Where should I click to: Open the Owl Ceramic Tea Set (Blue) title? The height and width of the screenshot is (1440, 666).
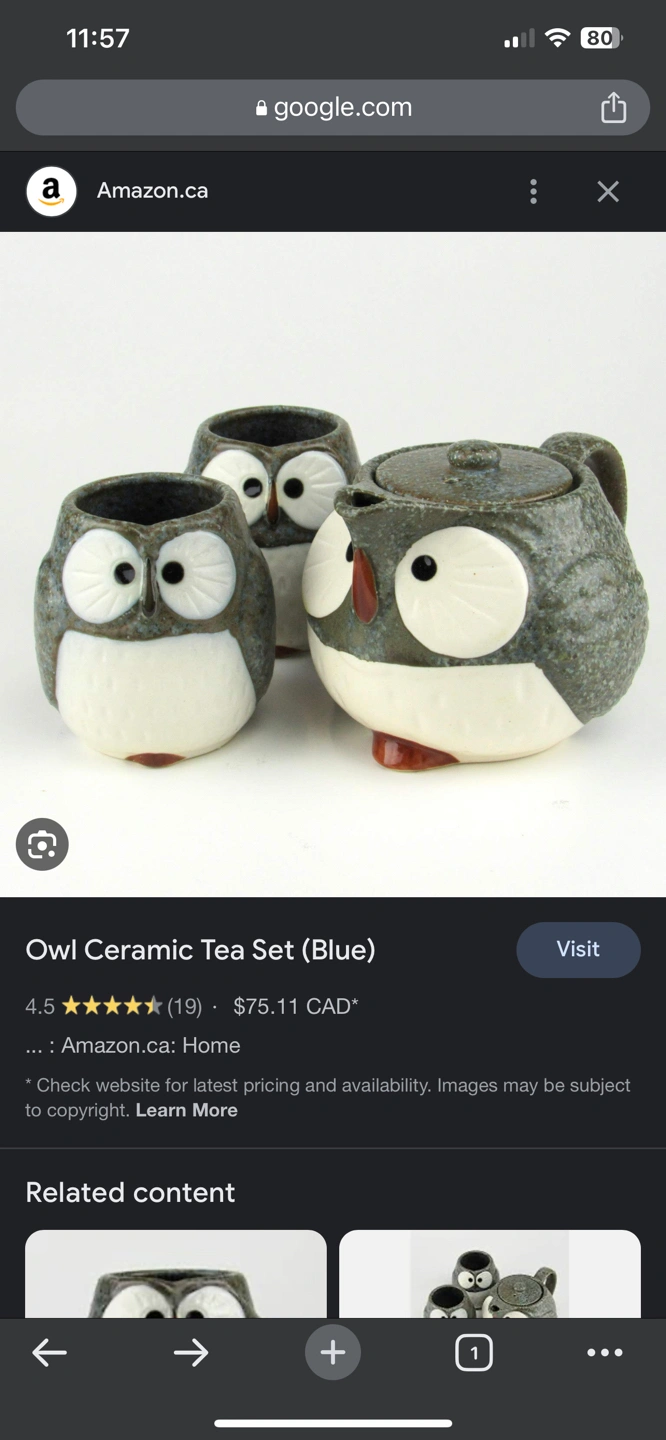pos(200,950)
